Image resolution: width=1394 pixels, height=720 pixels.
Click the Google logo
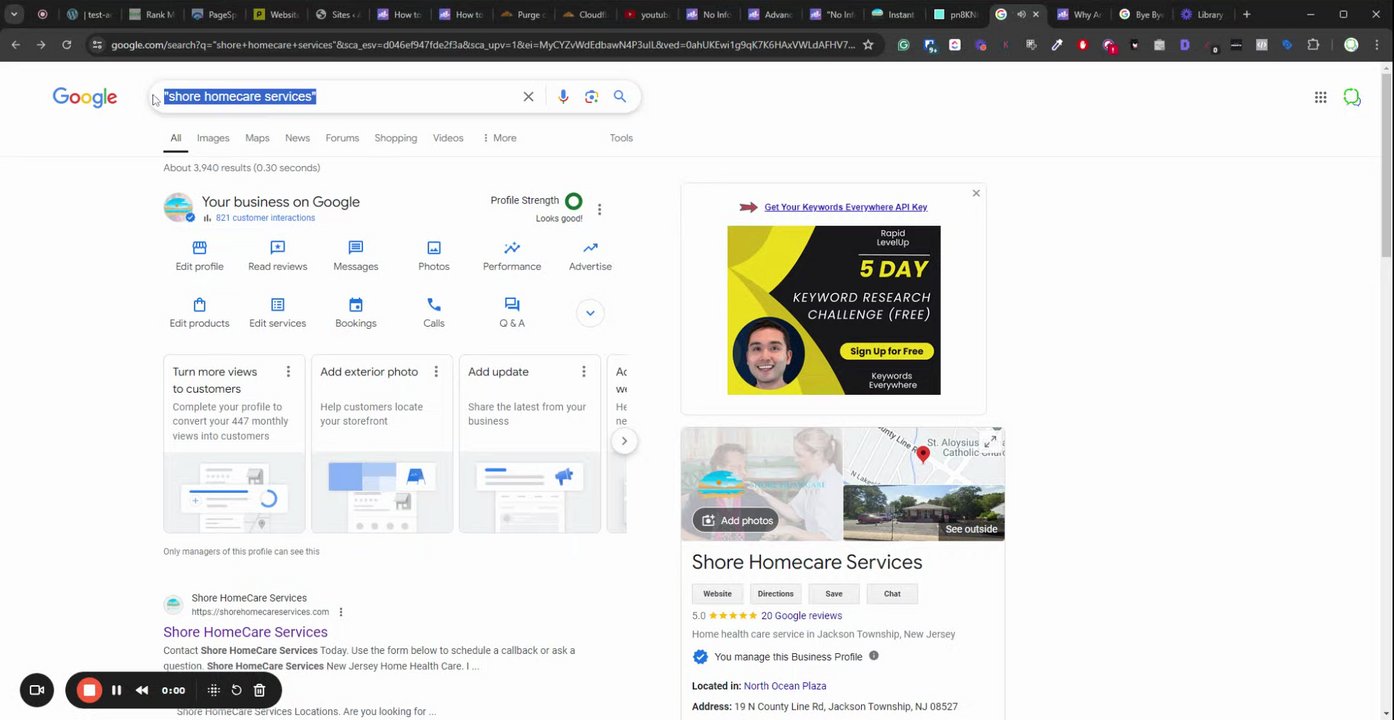(x=85, y=97)
